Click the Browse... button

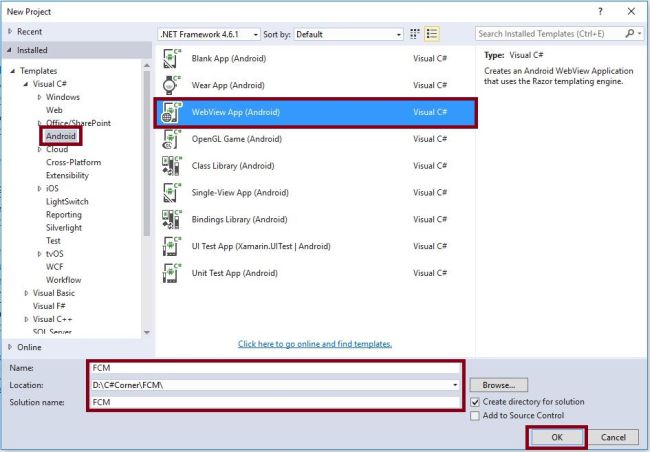[499, 385]
